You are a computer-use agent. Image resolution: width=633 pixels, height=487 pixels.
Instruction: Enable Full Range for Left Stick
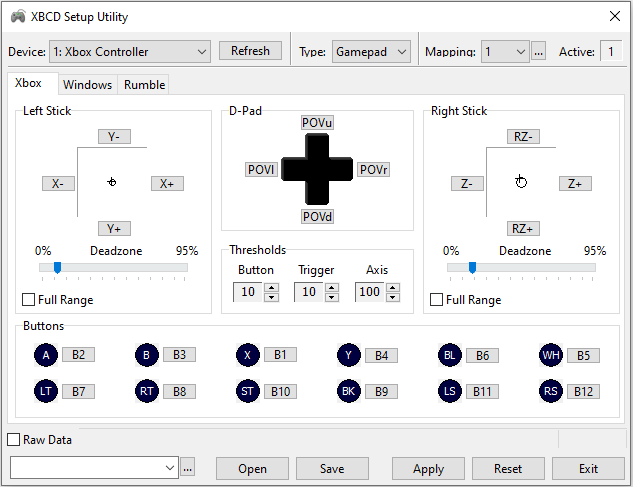click(x=29, y=300)
